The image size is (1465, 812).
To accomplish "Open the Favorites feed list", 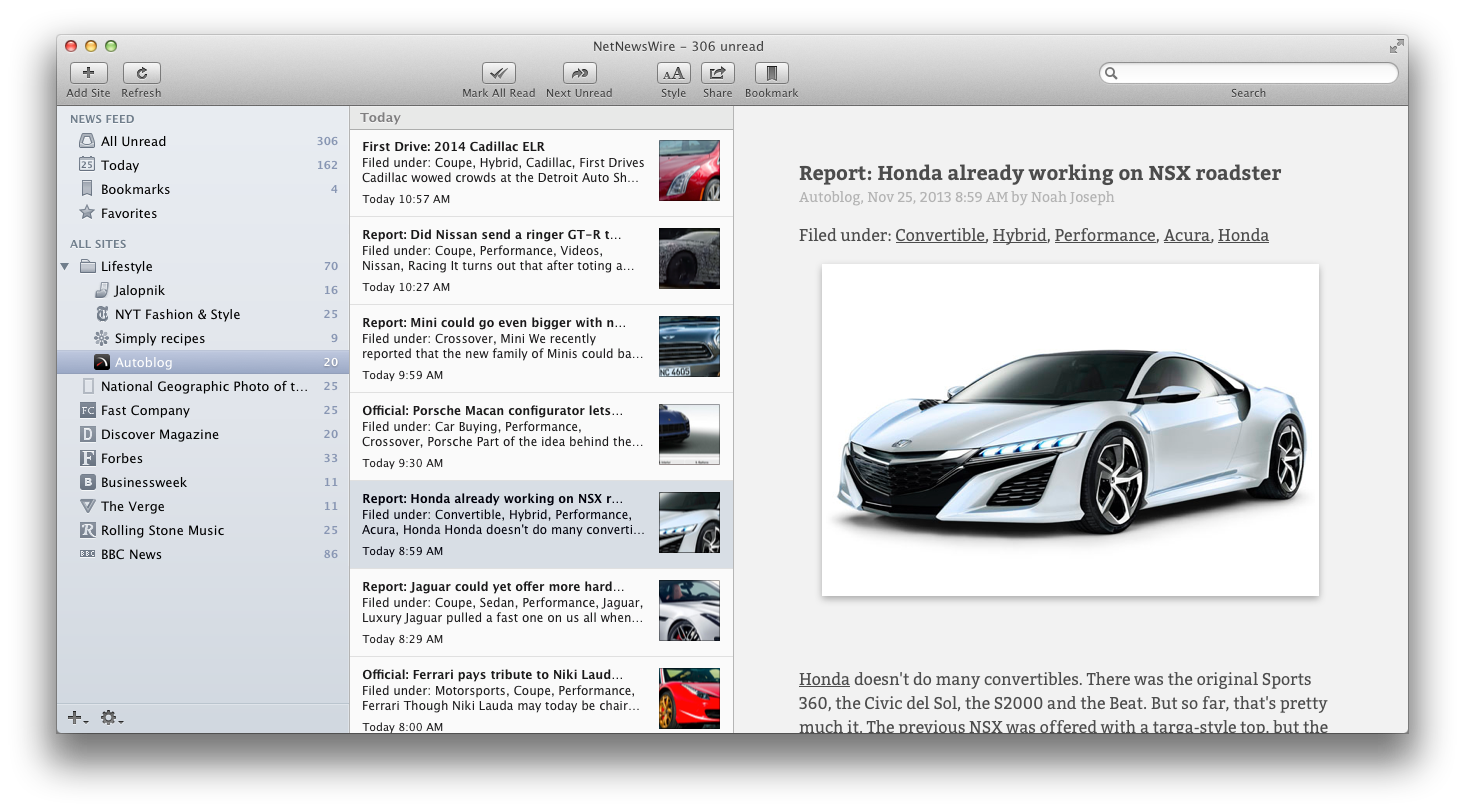I will coord(128,213).
